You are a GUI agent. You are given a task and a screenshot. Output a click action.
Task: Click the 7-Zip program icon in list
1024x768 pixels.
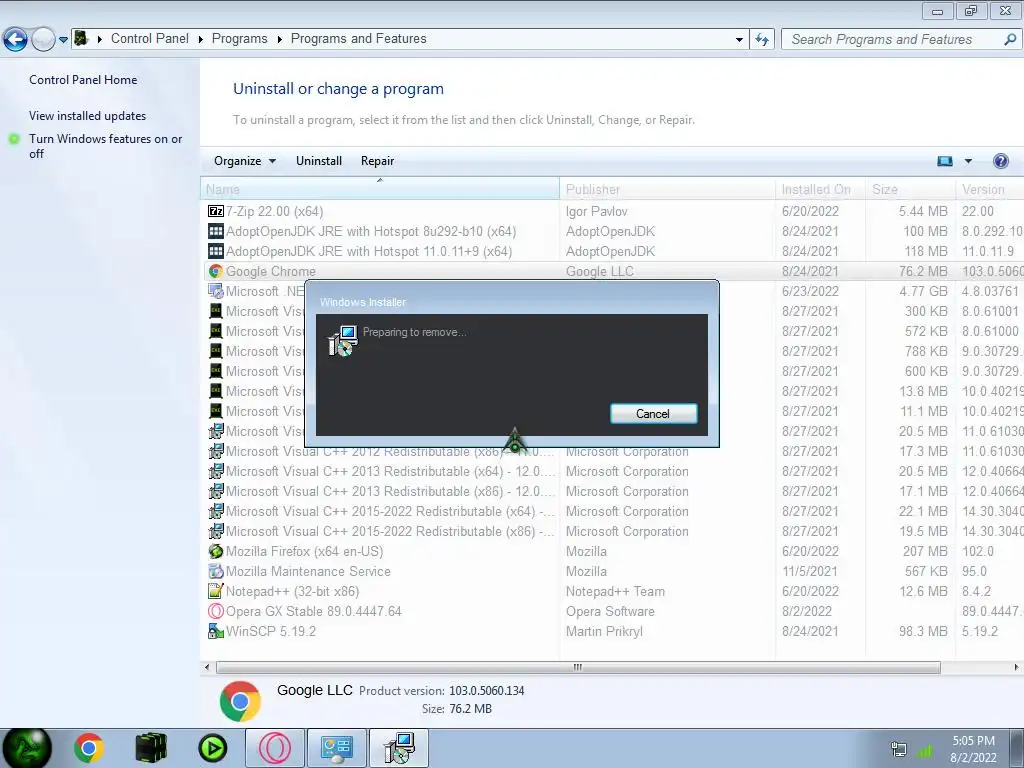(x=216, y=211)
